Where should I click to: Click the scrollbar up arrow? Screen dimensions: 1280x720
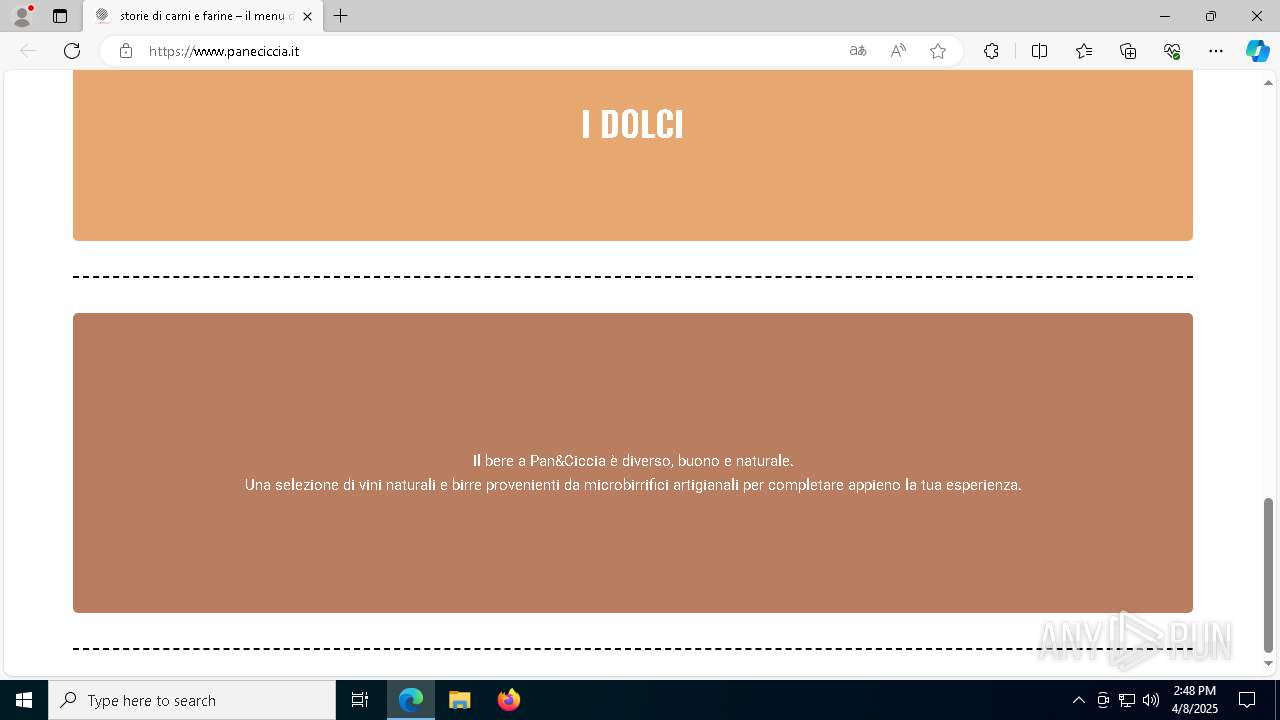coord(1268,82)
